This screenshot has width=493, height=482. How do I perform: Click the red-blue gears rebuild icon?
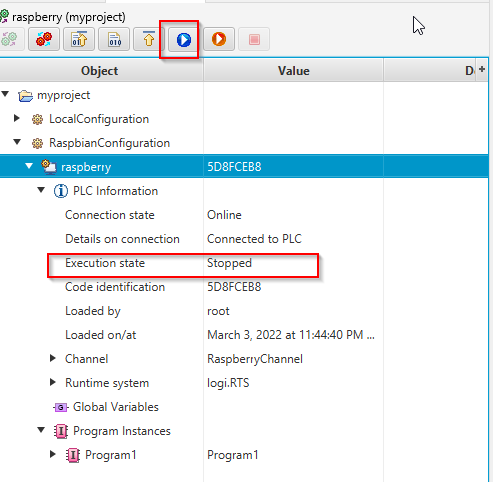[44, 39]
